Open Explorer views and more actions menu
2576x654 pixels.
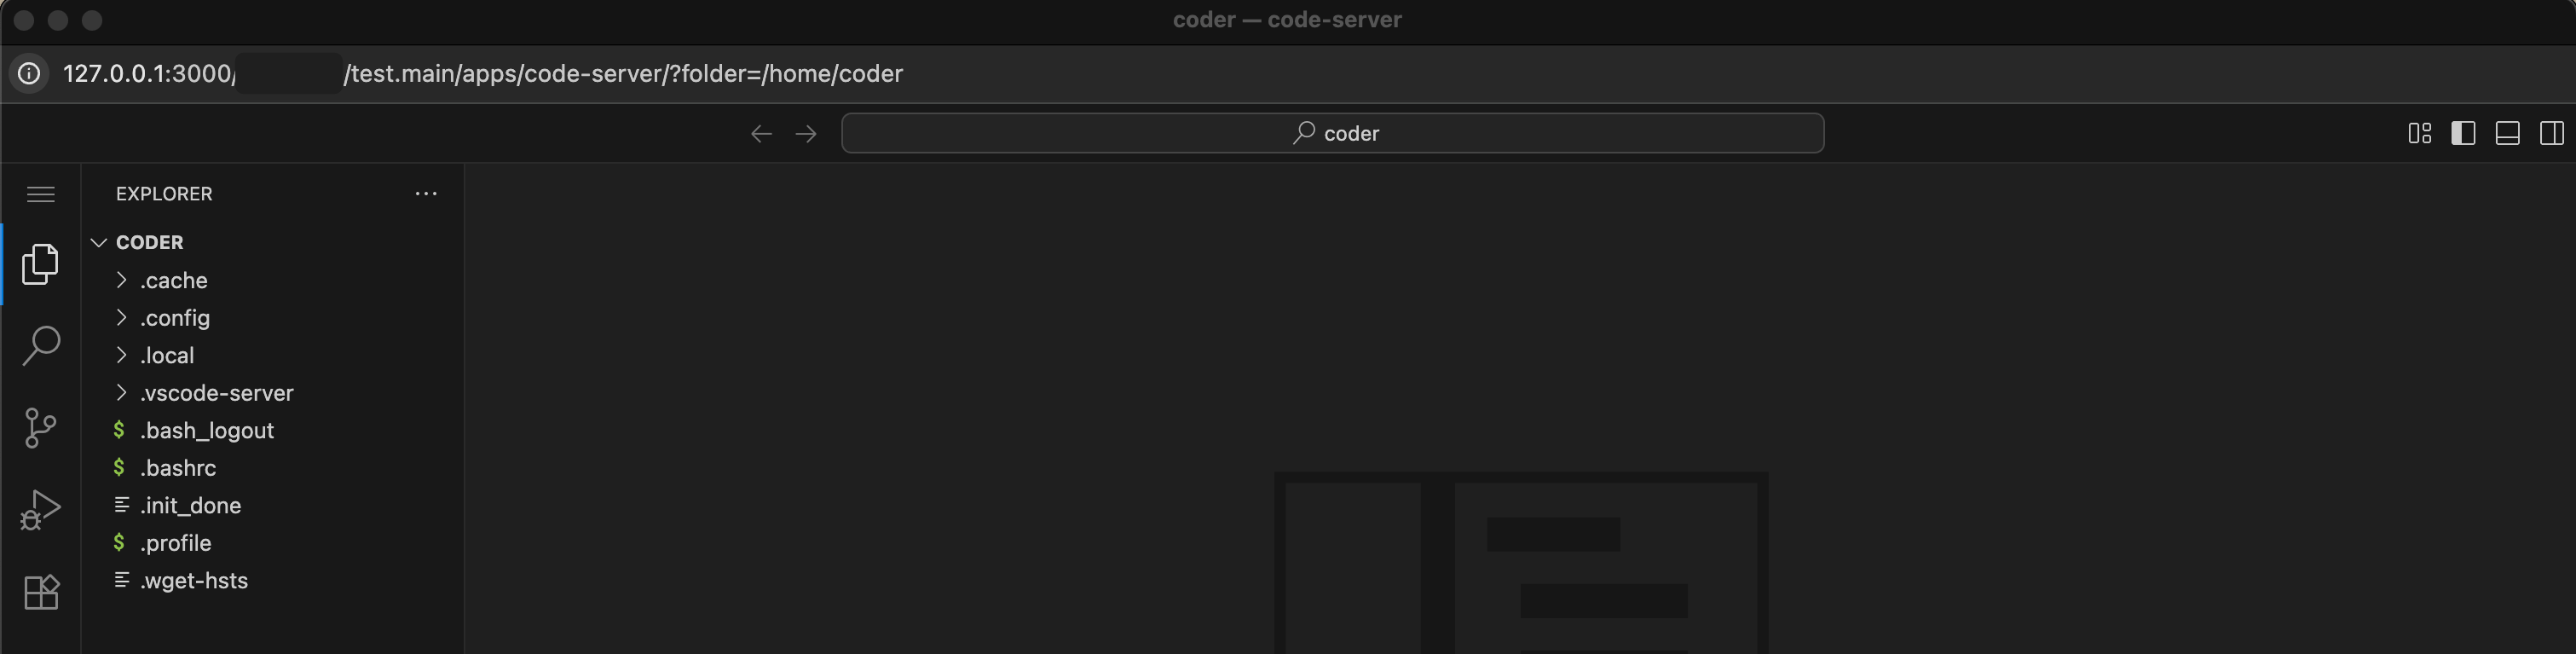click(426, 194)
